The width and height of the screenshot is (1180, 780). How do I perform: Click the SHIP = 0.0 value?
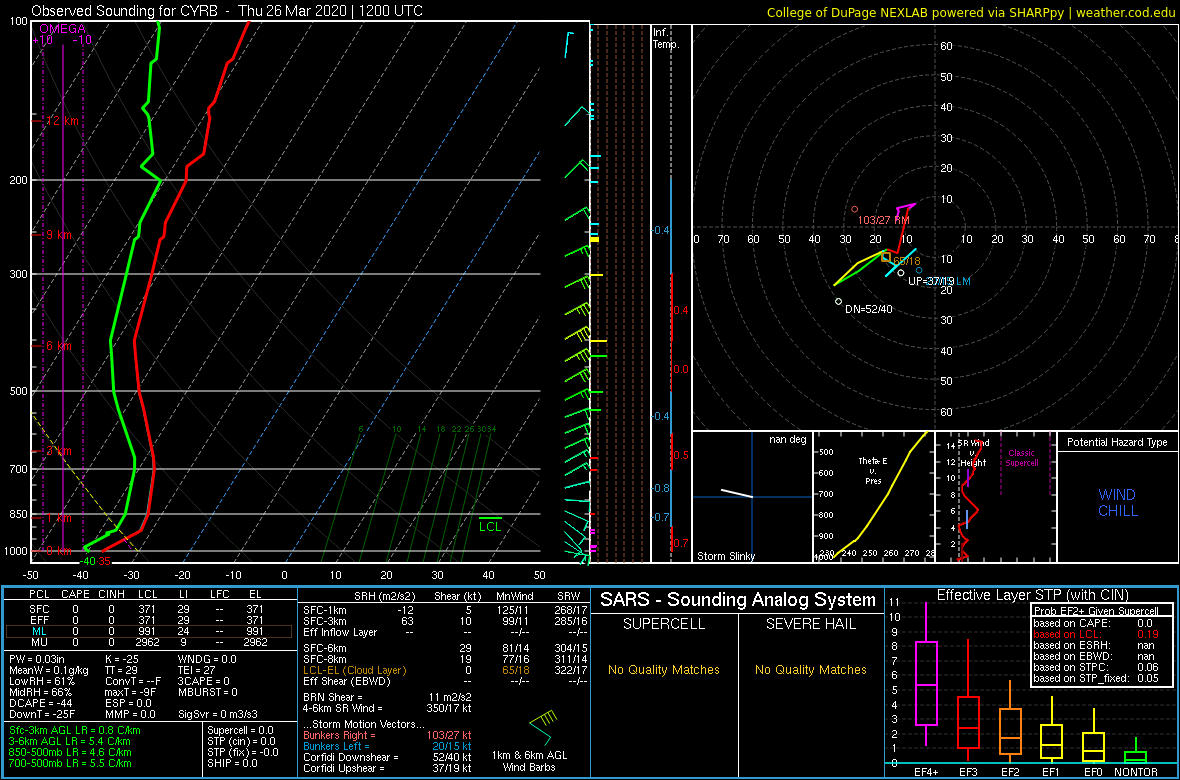[234, 762]
